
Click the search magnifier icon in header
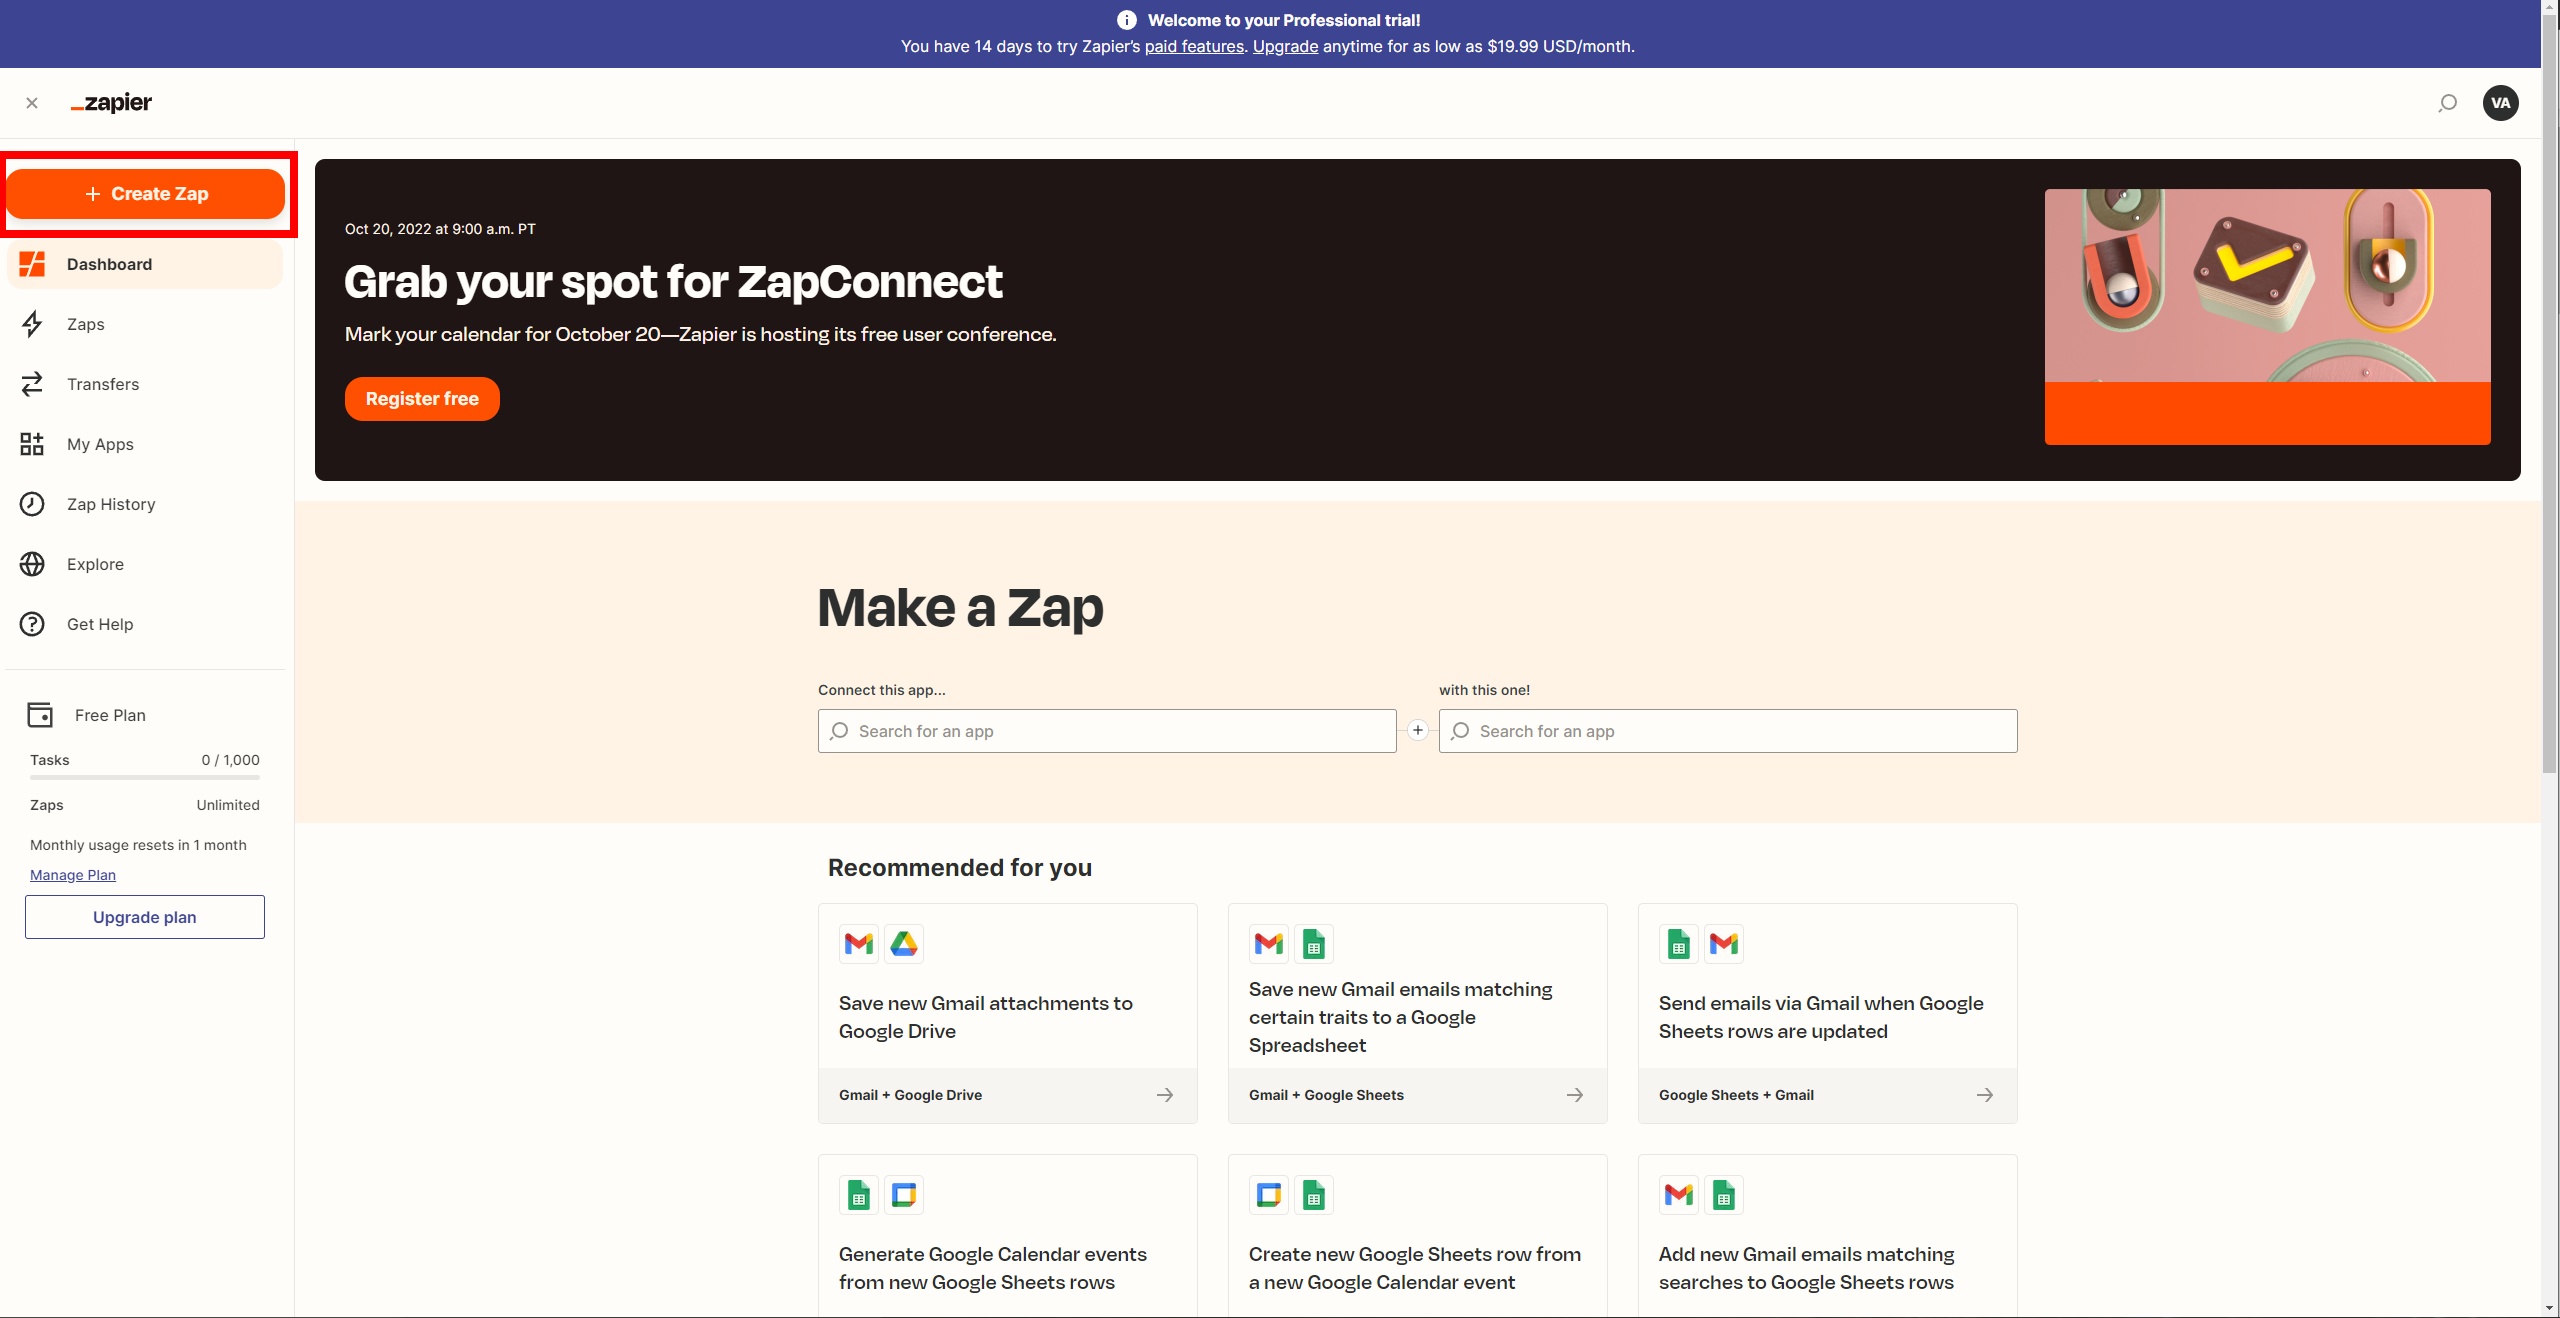(2447, 103)
